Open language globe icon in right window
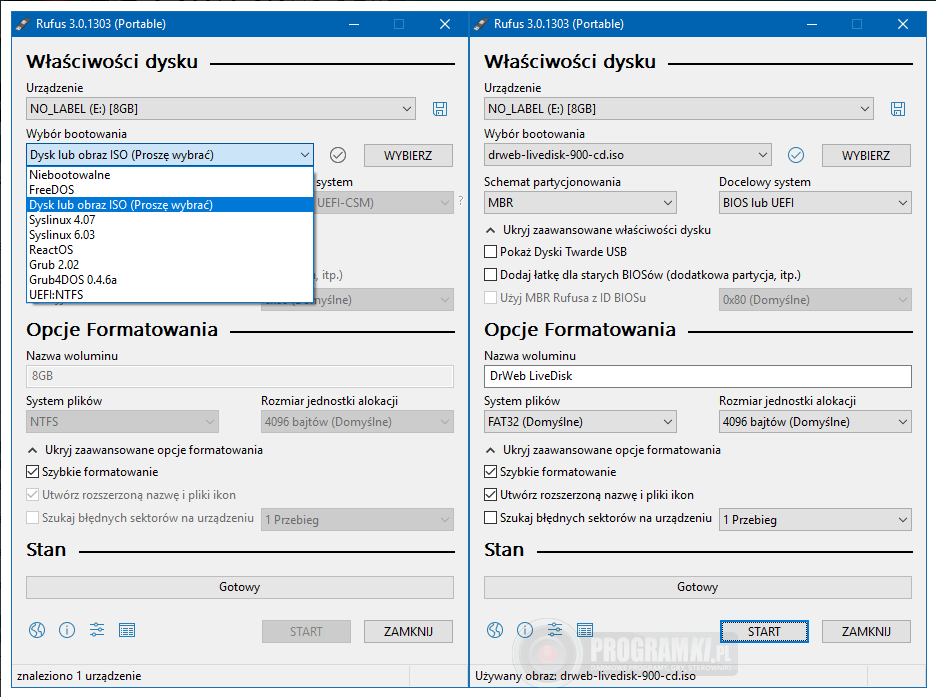The image size is (936, 697). 495,630
